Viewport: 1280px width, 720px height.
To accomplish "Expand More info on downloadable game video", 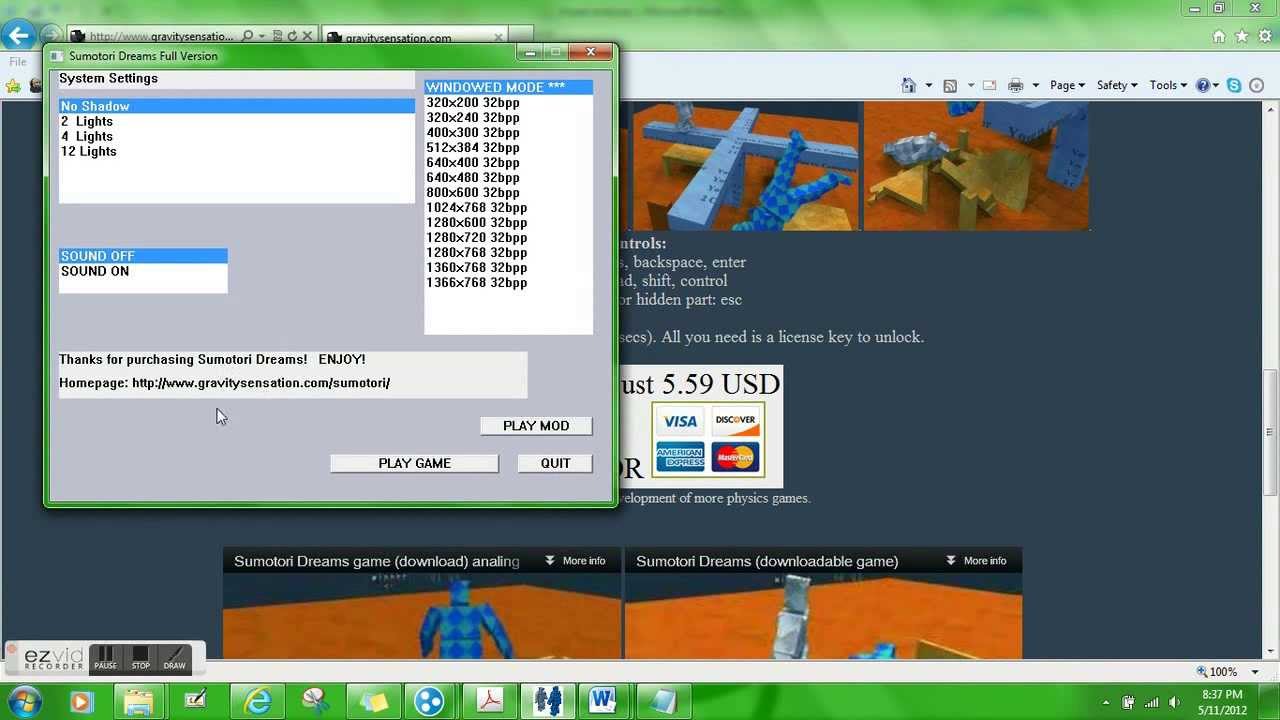I will click(x=976, y=561).
